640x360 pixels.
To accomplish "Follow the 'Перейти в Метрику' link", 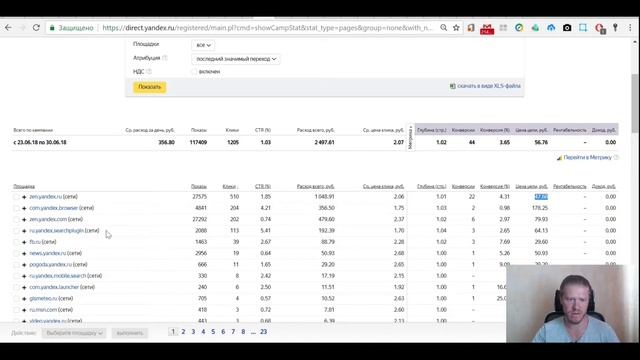I will (x=587, y=158).
